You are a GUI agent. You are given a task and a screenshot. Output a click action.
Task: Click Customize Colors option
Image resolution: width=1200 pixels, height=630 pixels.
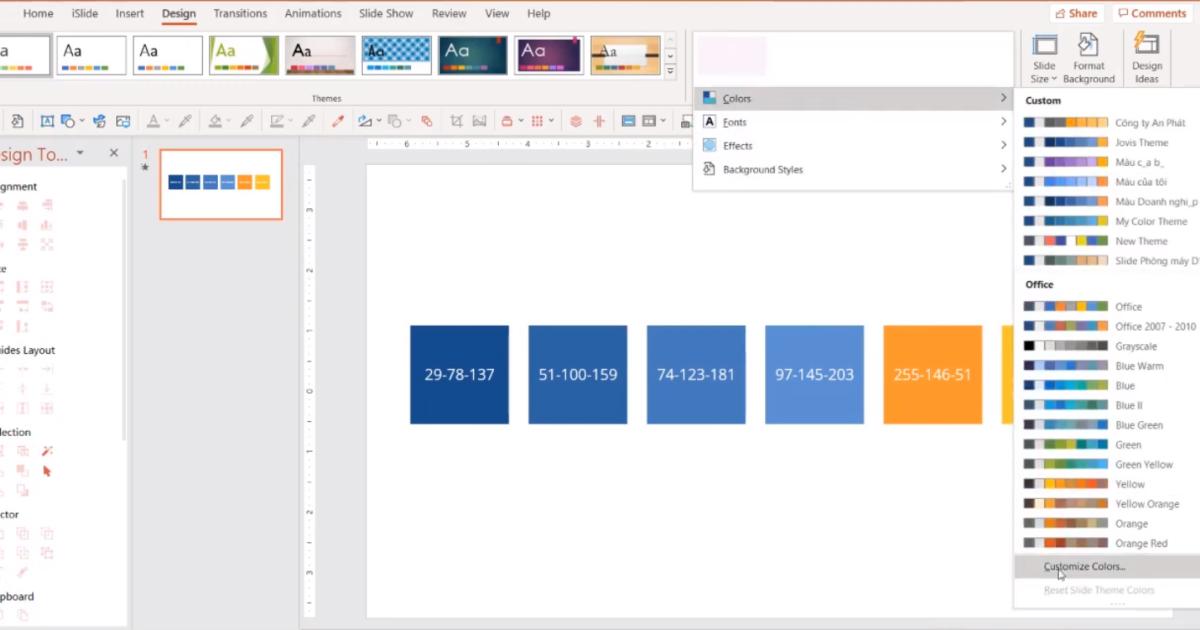1083,566
